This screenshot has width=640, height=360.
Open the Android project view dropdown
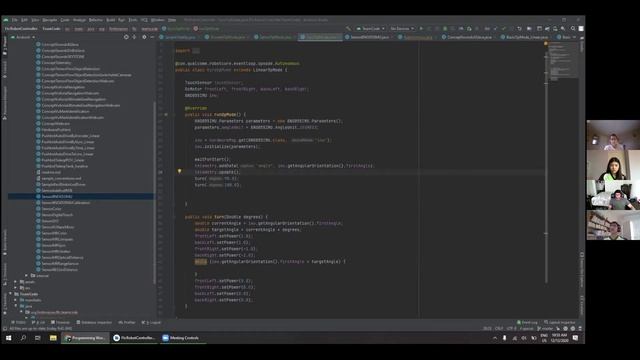tap(23, 37)
